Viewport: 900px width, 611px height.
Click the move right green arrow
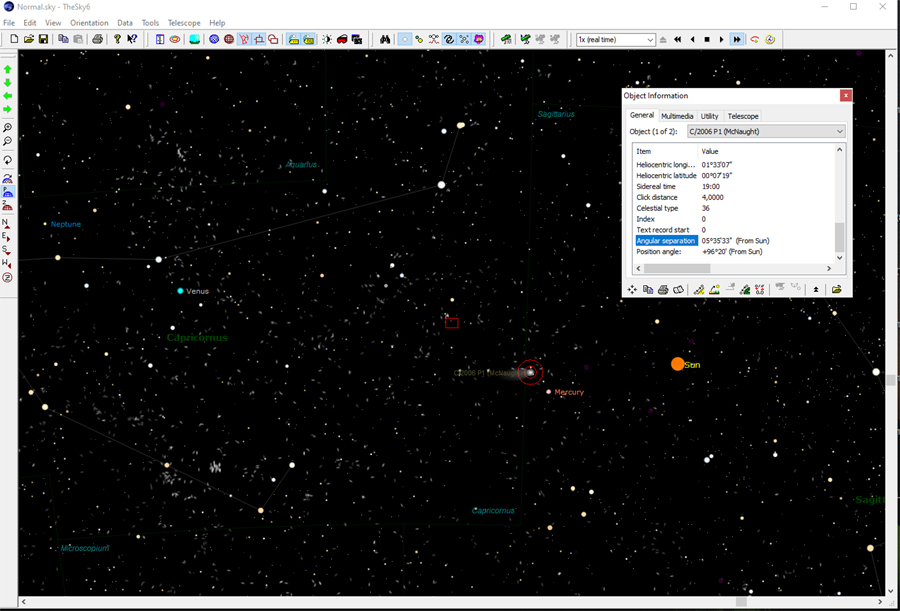(7, 109)
